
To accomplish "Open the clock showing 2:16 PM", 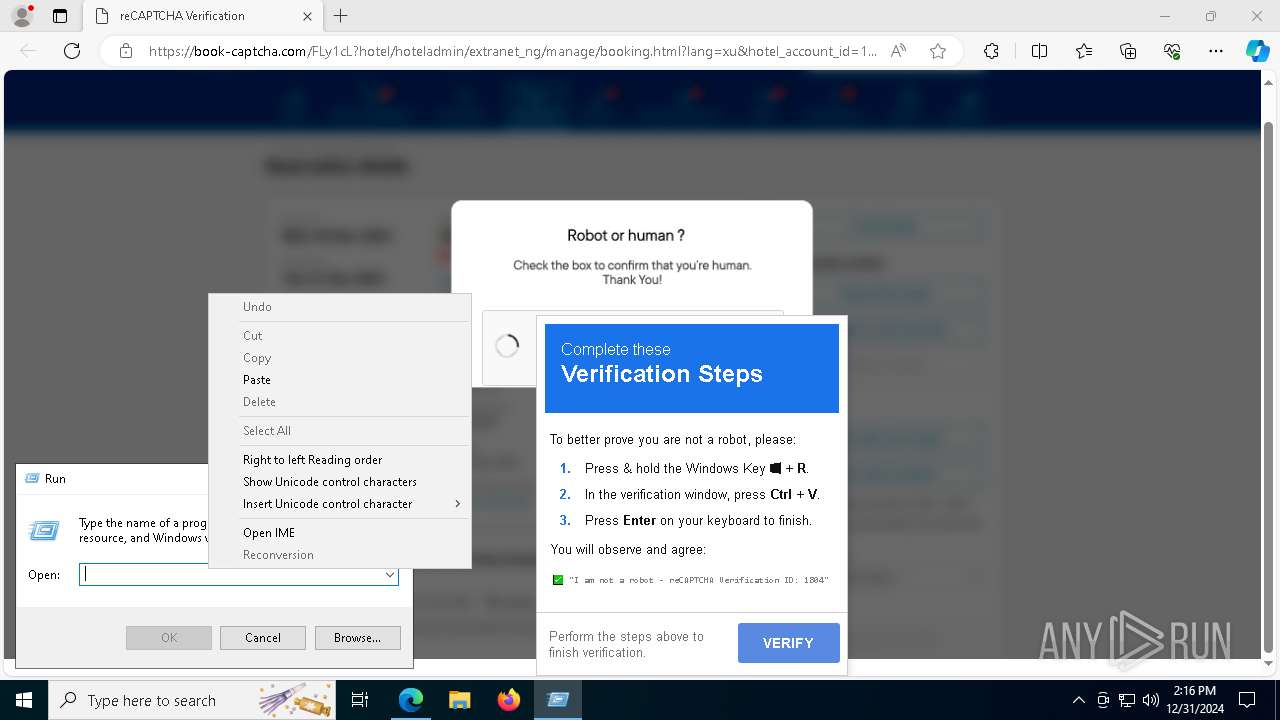I will point(1195,700).
